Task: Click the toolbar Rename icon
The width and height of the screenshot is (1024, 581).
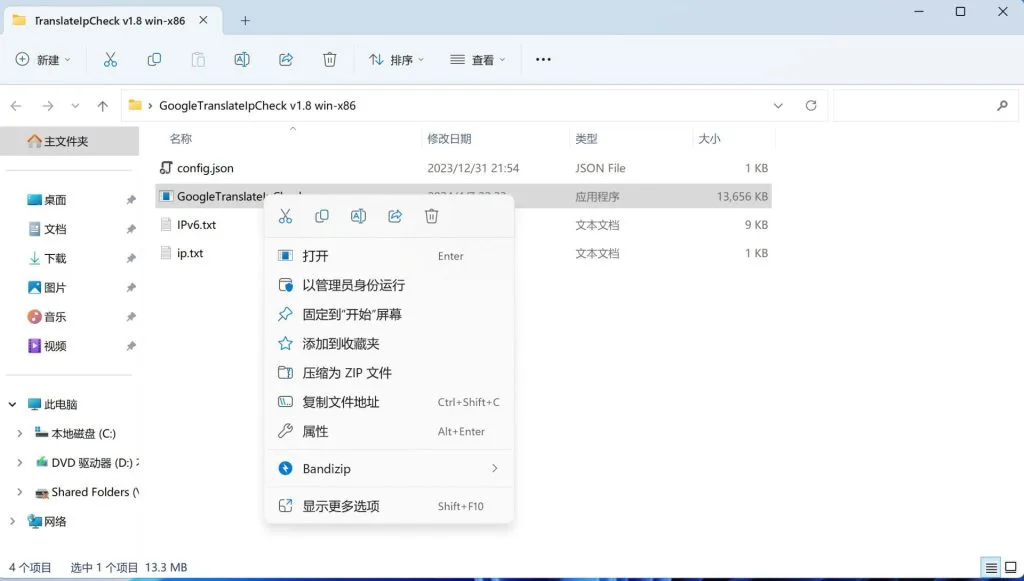Action: coord(242,60)
